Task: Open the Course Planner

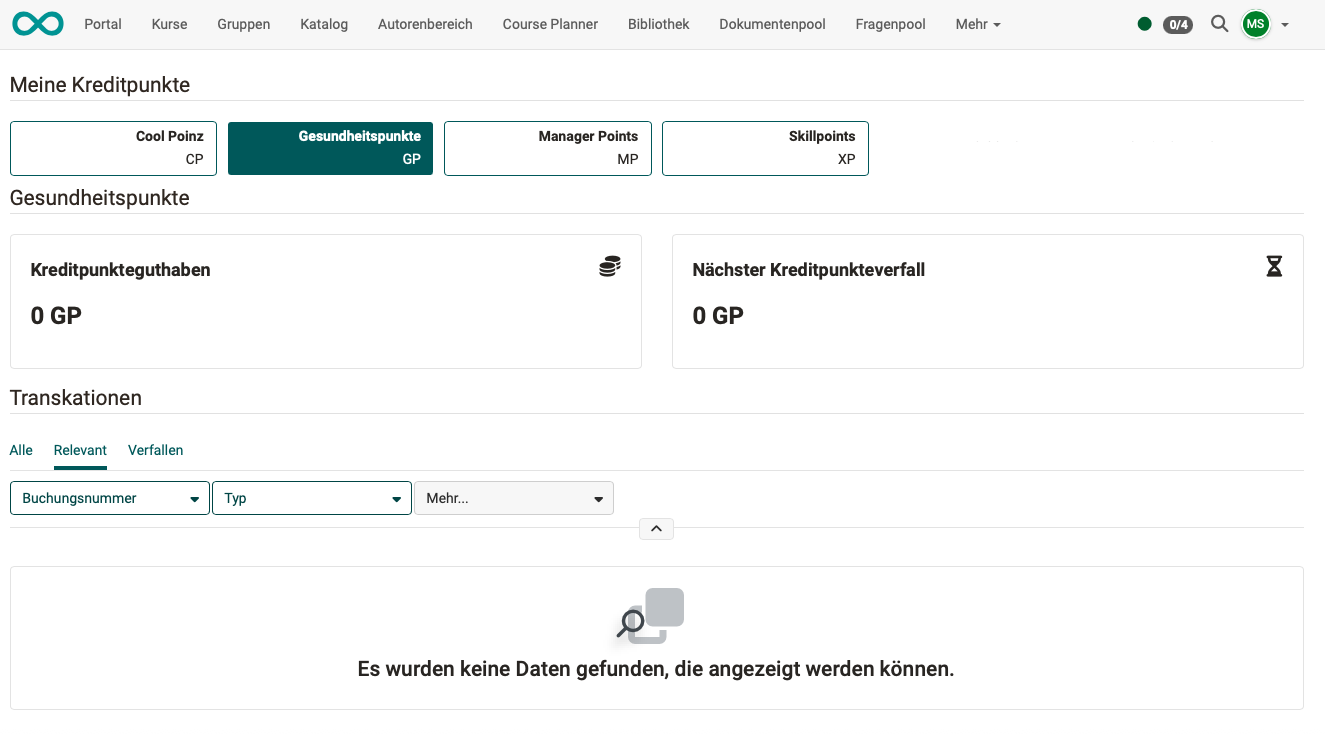Action: coord(550,23)
